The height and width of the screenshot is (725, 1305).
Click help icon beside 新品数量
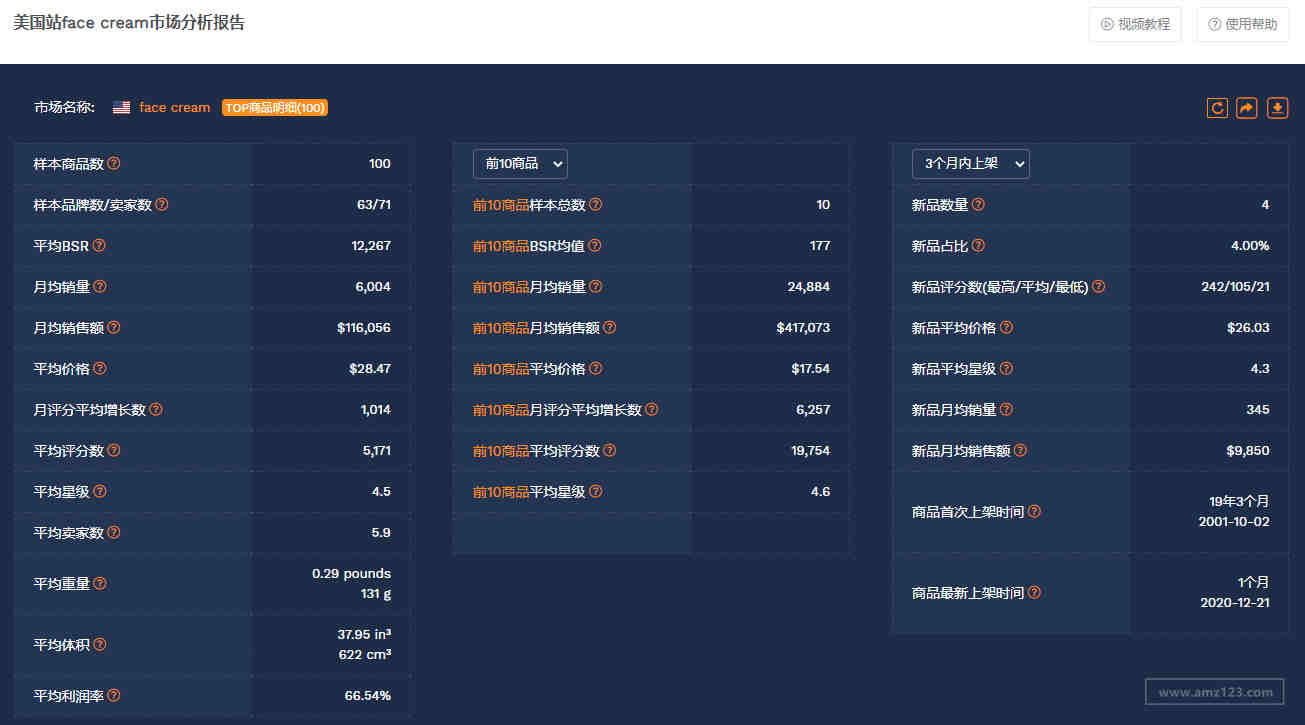click(x=978, y=205)
